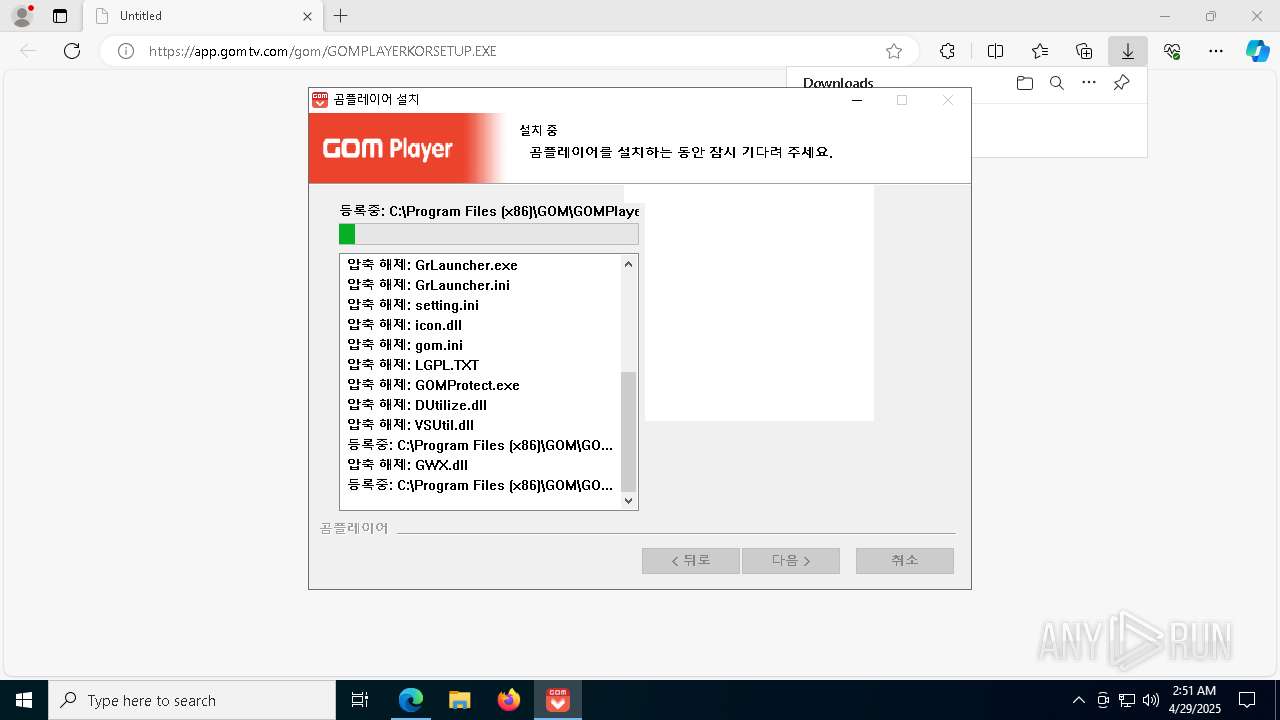Open Microsoft Edge from taskbar

tap(411, 700)
